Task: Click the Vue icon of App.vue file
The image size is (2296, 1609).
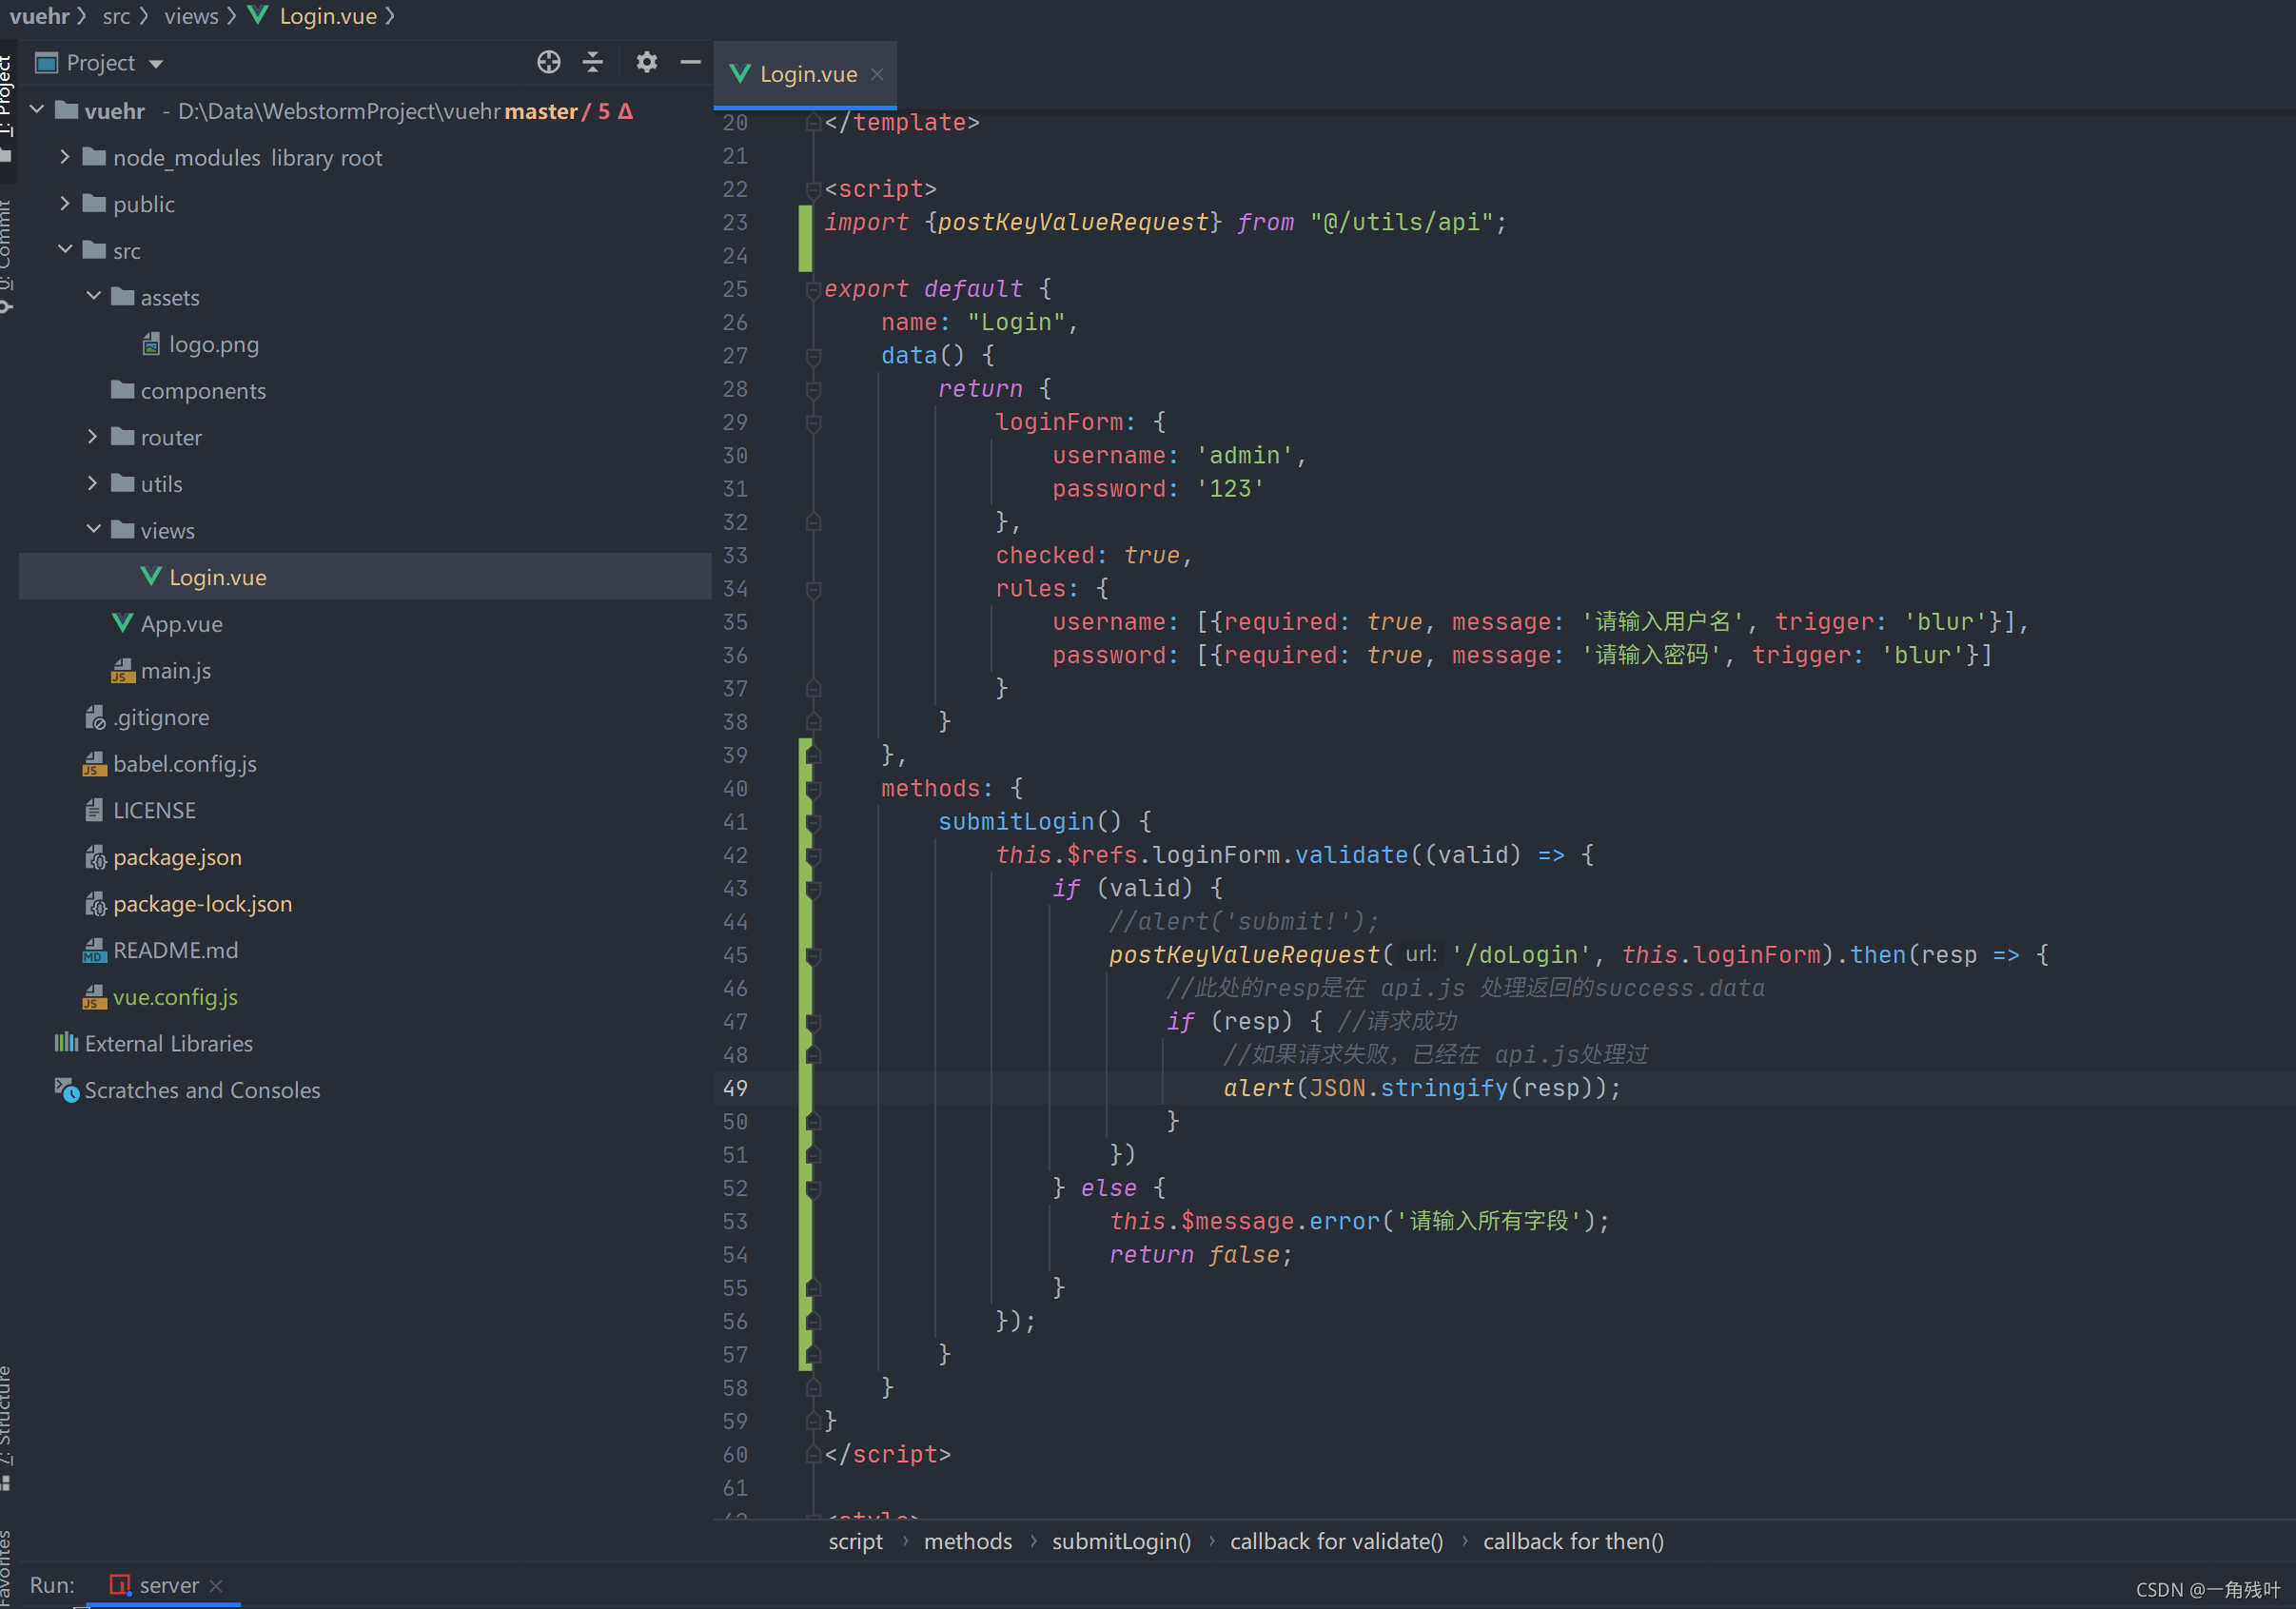Action: 122,624
